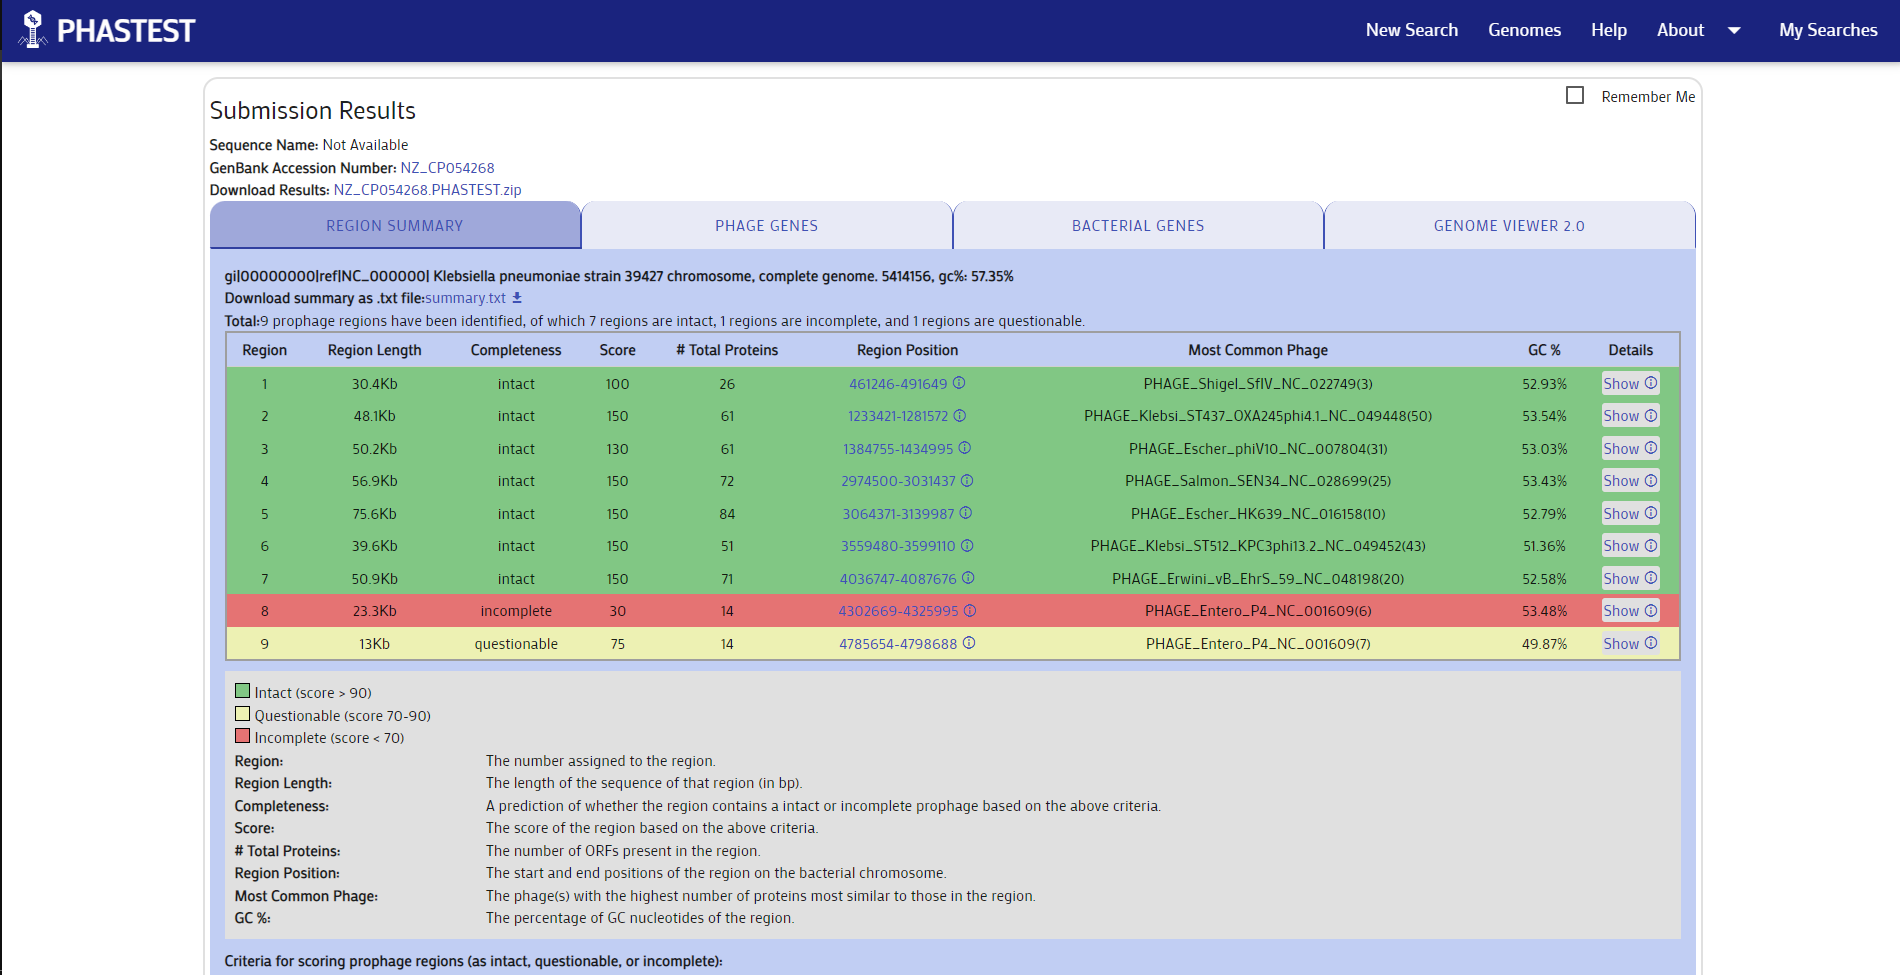The height and width of the screenshot is (975, 1900).
Task: Open My Searches in the navbar
Action: click(1827, 30)
